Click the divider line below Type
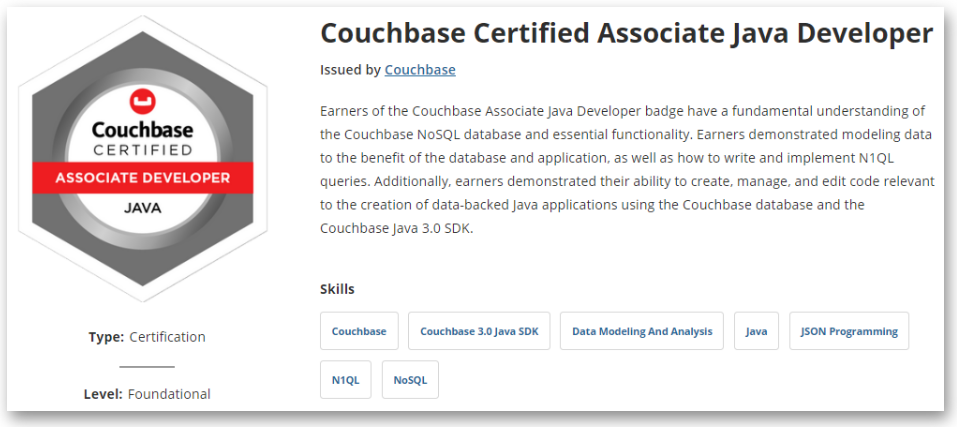Screen dimensions: 957x427 coord(147,367)
